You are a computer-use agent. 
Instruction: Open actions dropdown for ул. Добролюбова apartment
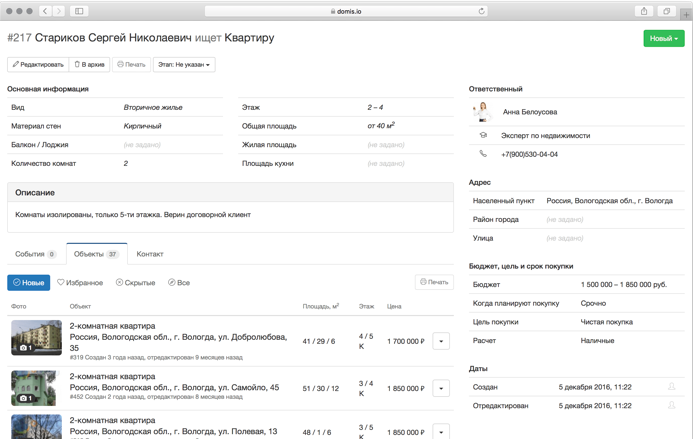pos(441,341)
